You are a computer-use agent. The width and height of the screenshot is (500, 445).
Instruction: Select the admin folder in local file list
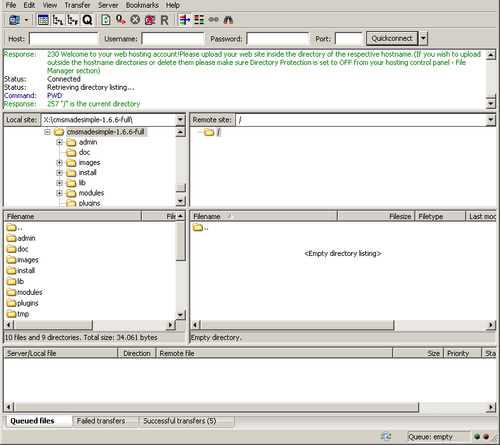click(x=21, y=238)
